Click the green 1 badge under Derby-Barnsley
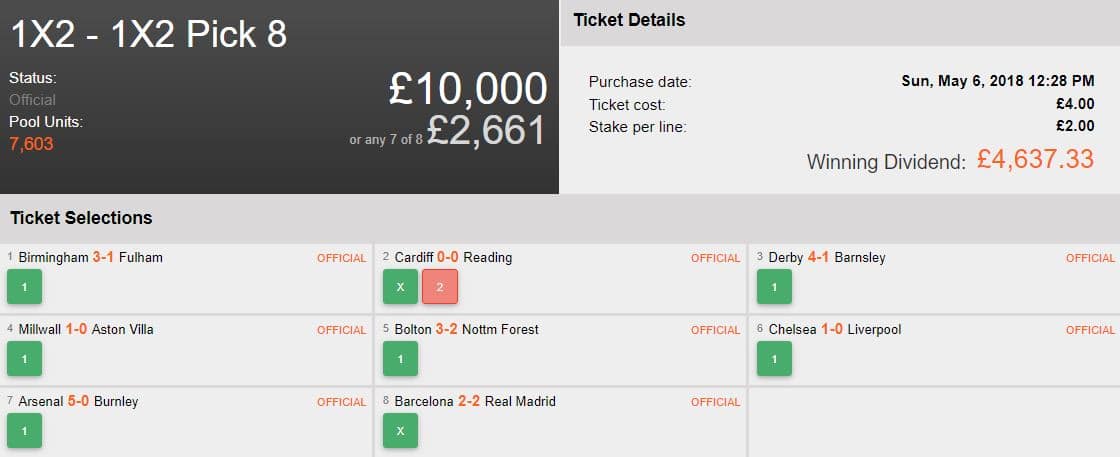1120x457 pixels. 774,287
